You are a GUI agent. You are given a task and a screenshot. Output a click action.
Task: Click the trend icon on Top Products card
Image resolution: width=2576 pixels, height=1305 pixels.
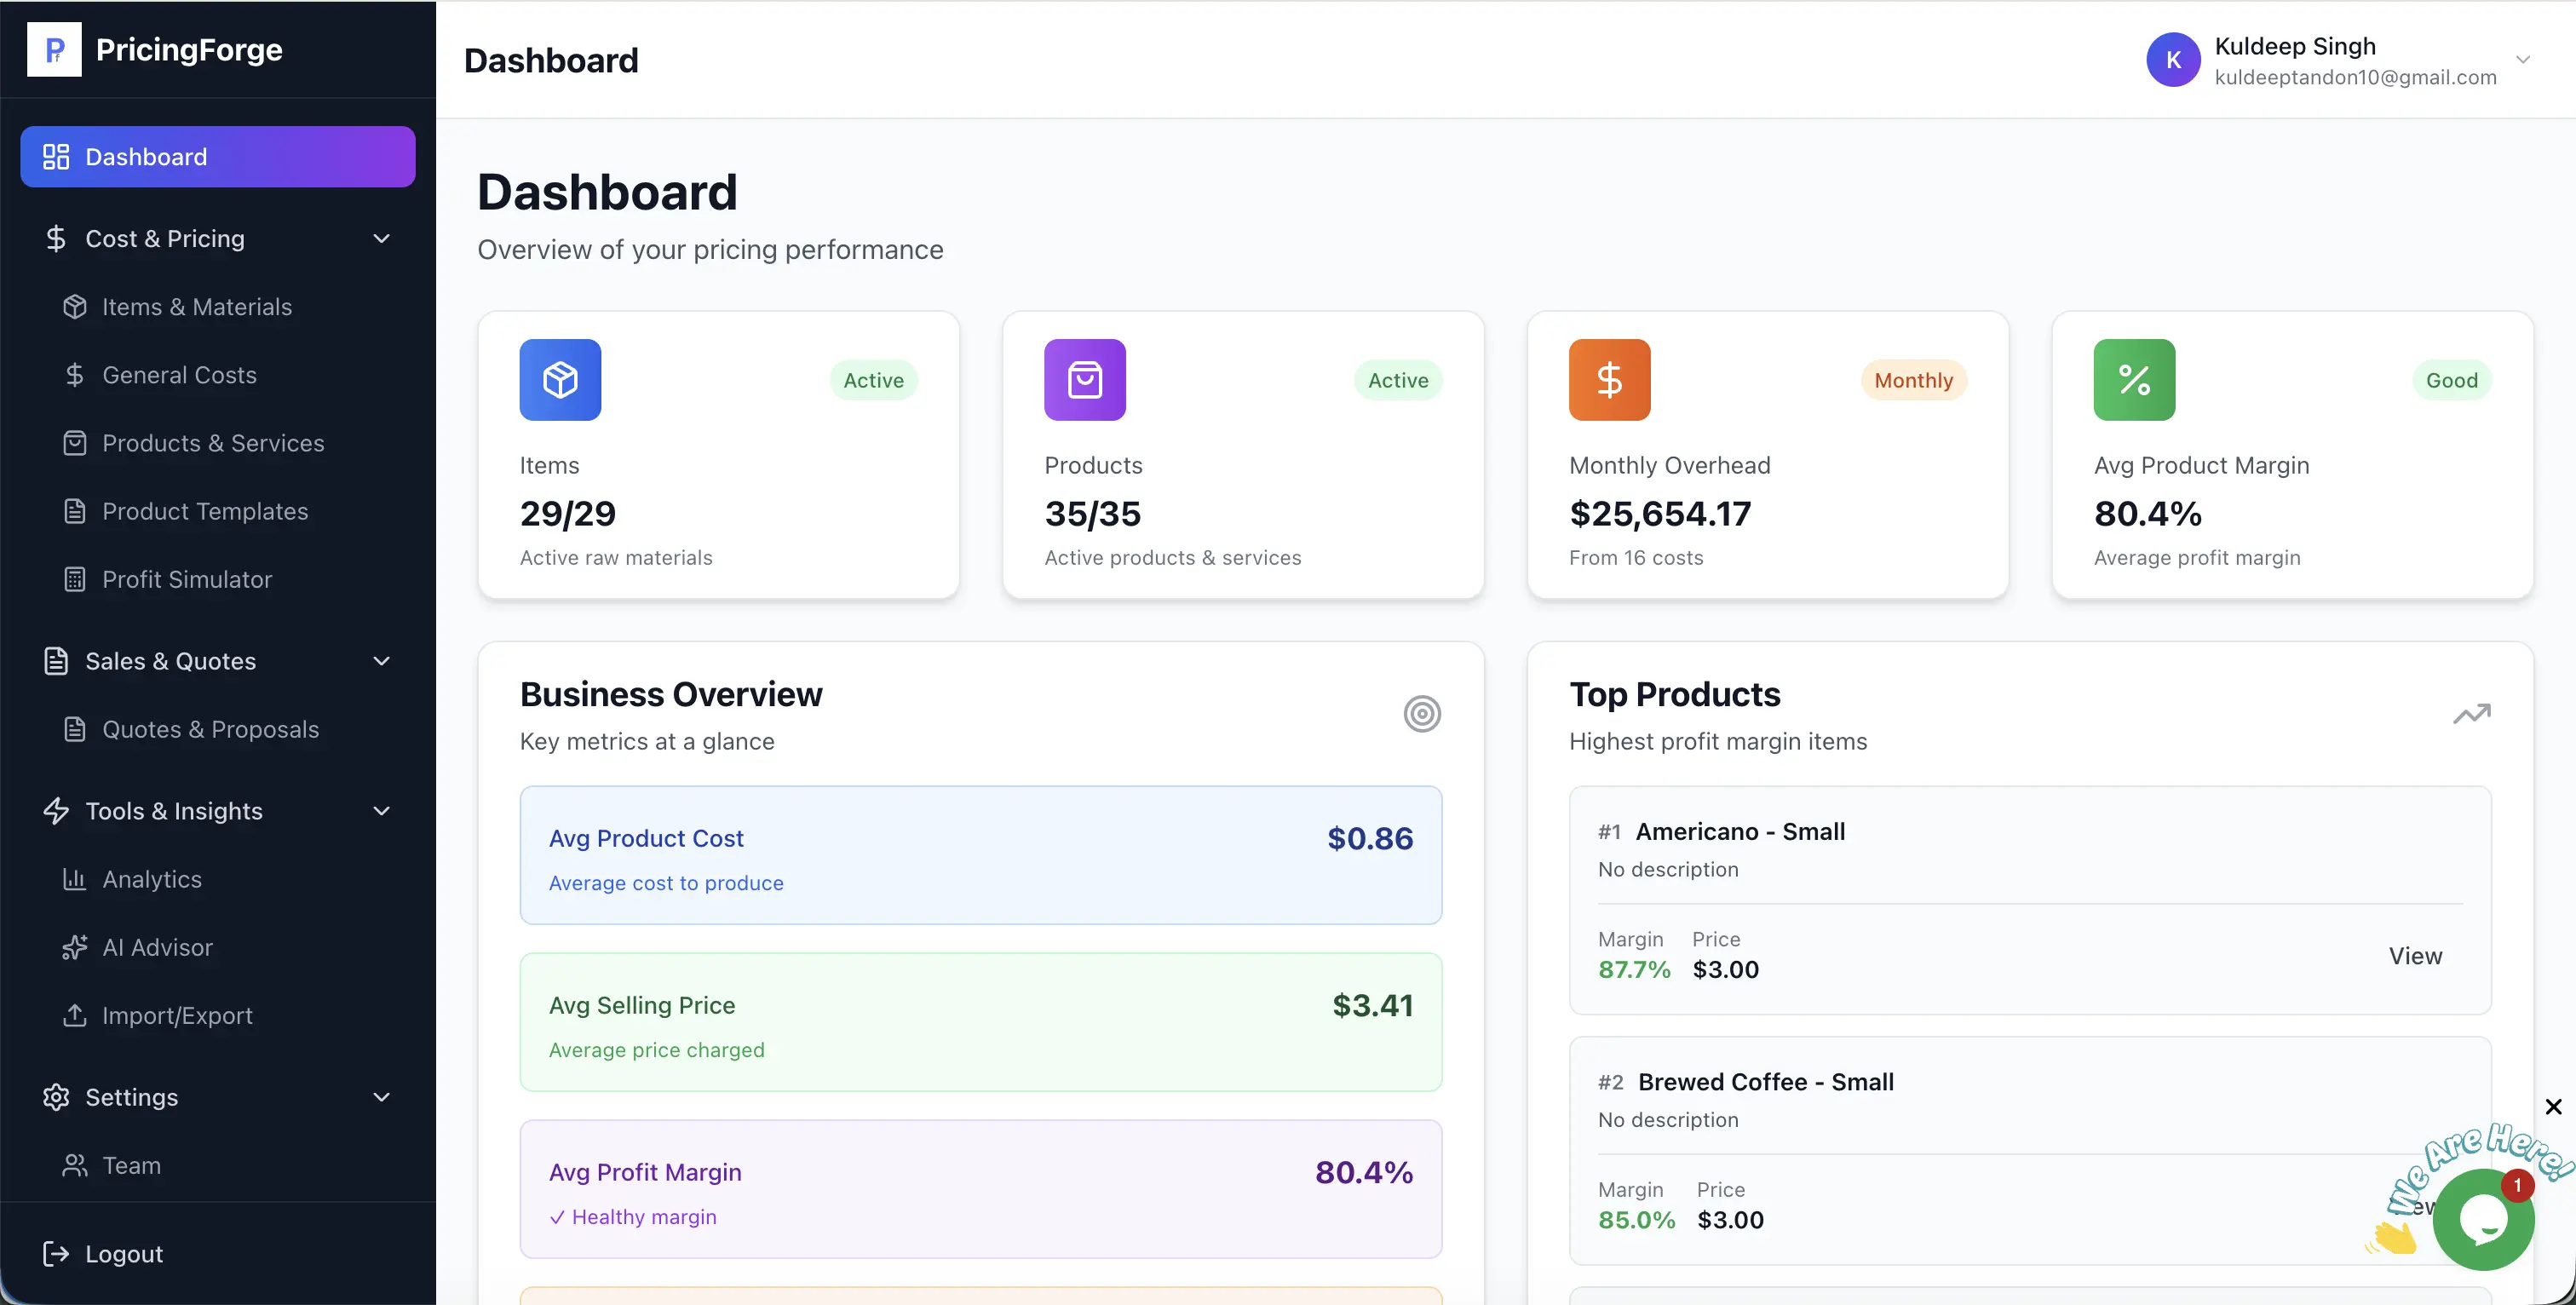tap(2471, 713)
